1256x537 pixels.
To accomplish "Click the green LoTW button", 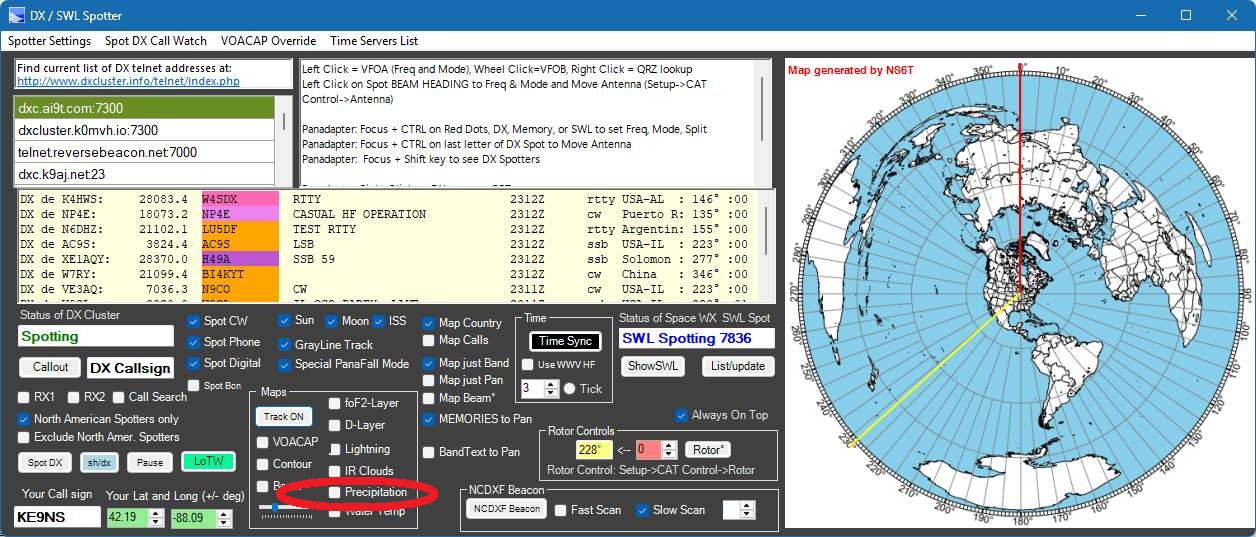I will [208, 462].
